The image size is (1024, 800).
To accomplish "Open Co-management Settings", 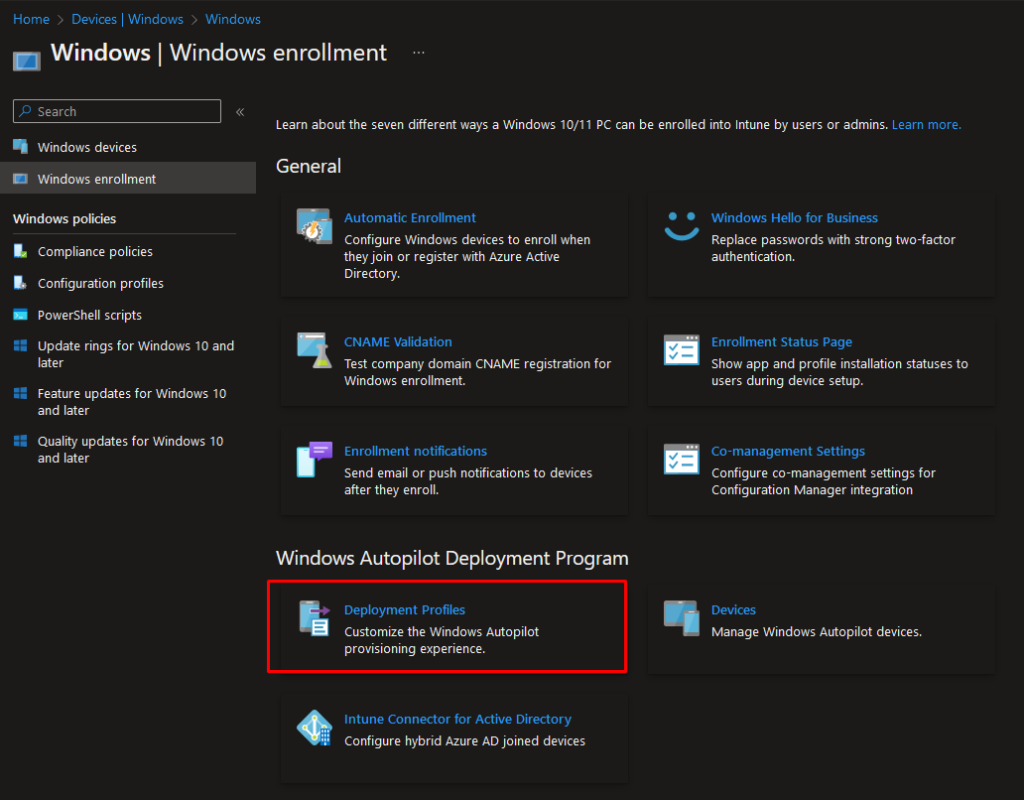I will click(x=788, y=451).
